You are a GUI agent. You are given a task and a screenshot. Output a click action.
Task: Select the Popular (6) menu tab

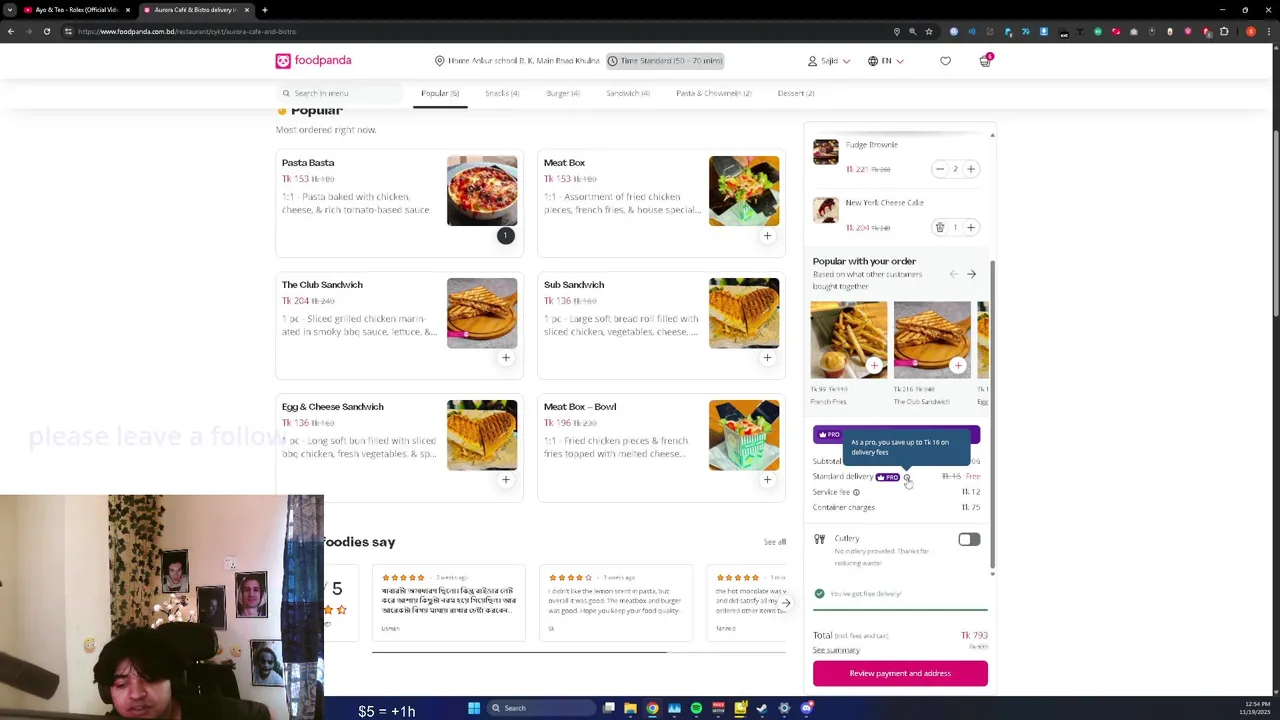[x=440, y=93]
